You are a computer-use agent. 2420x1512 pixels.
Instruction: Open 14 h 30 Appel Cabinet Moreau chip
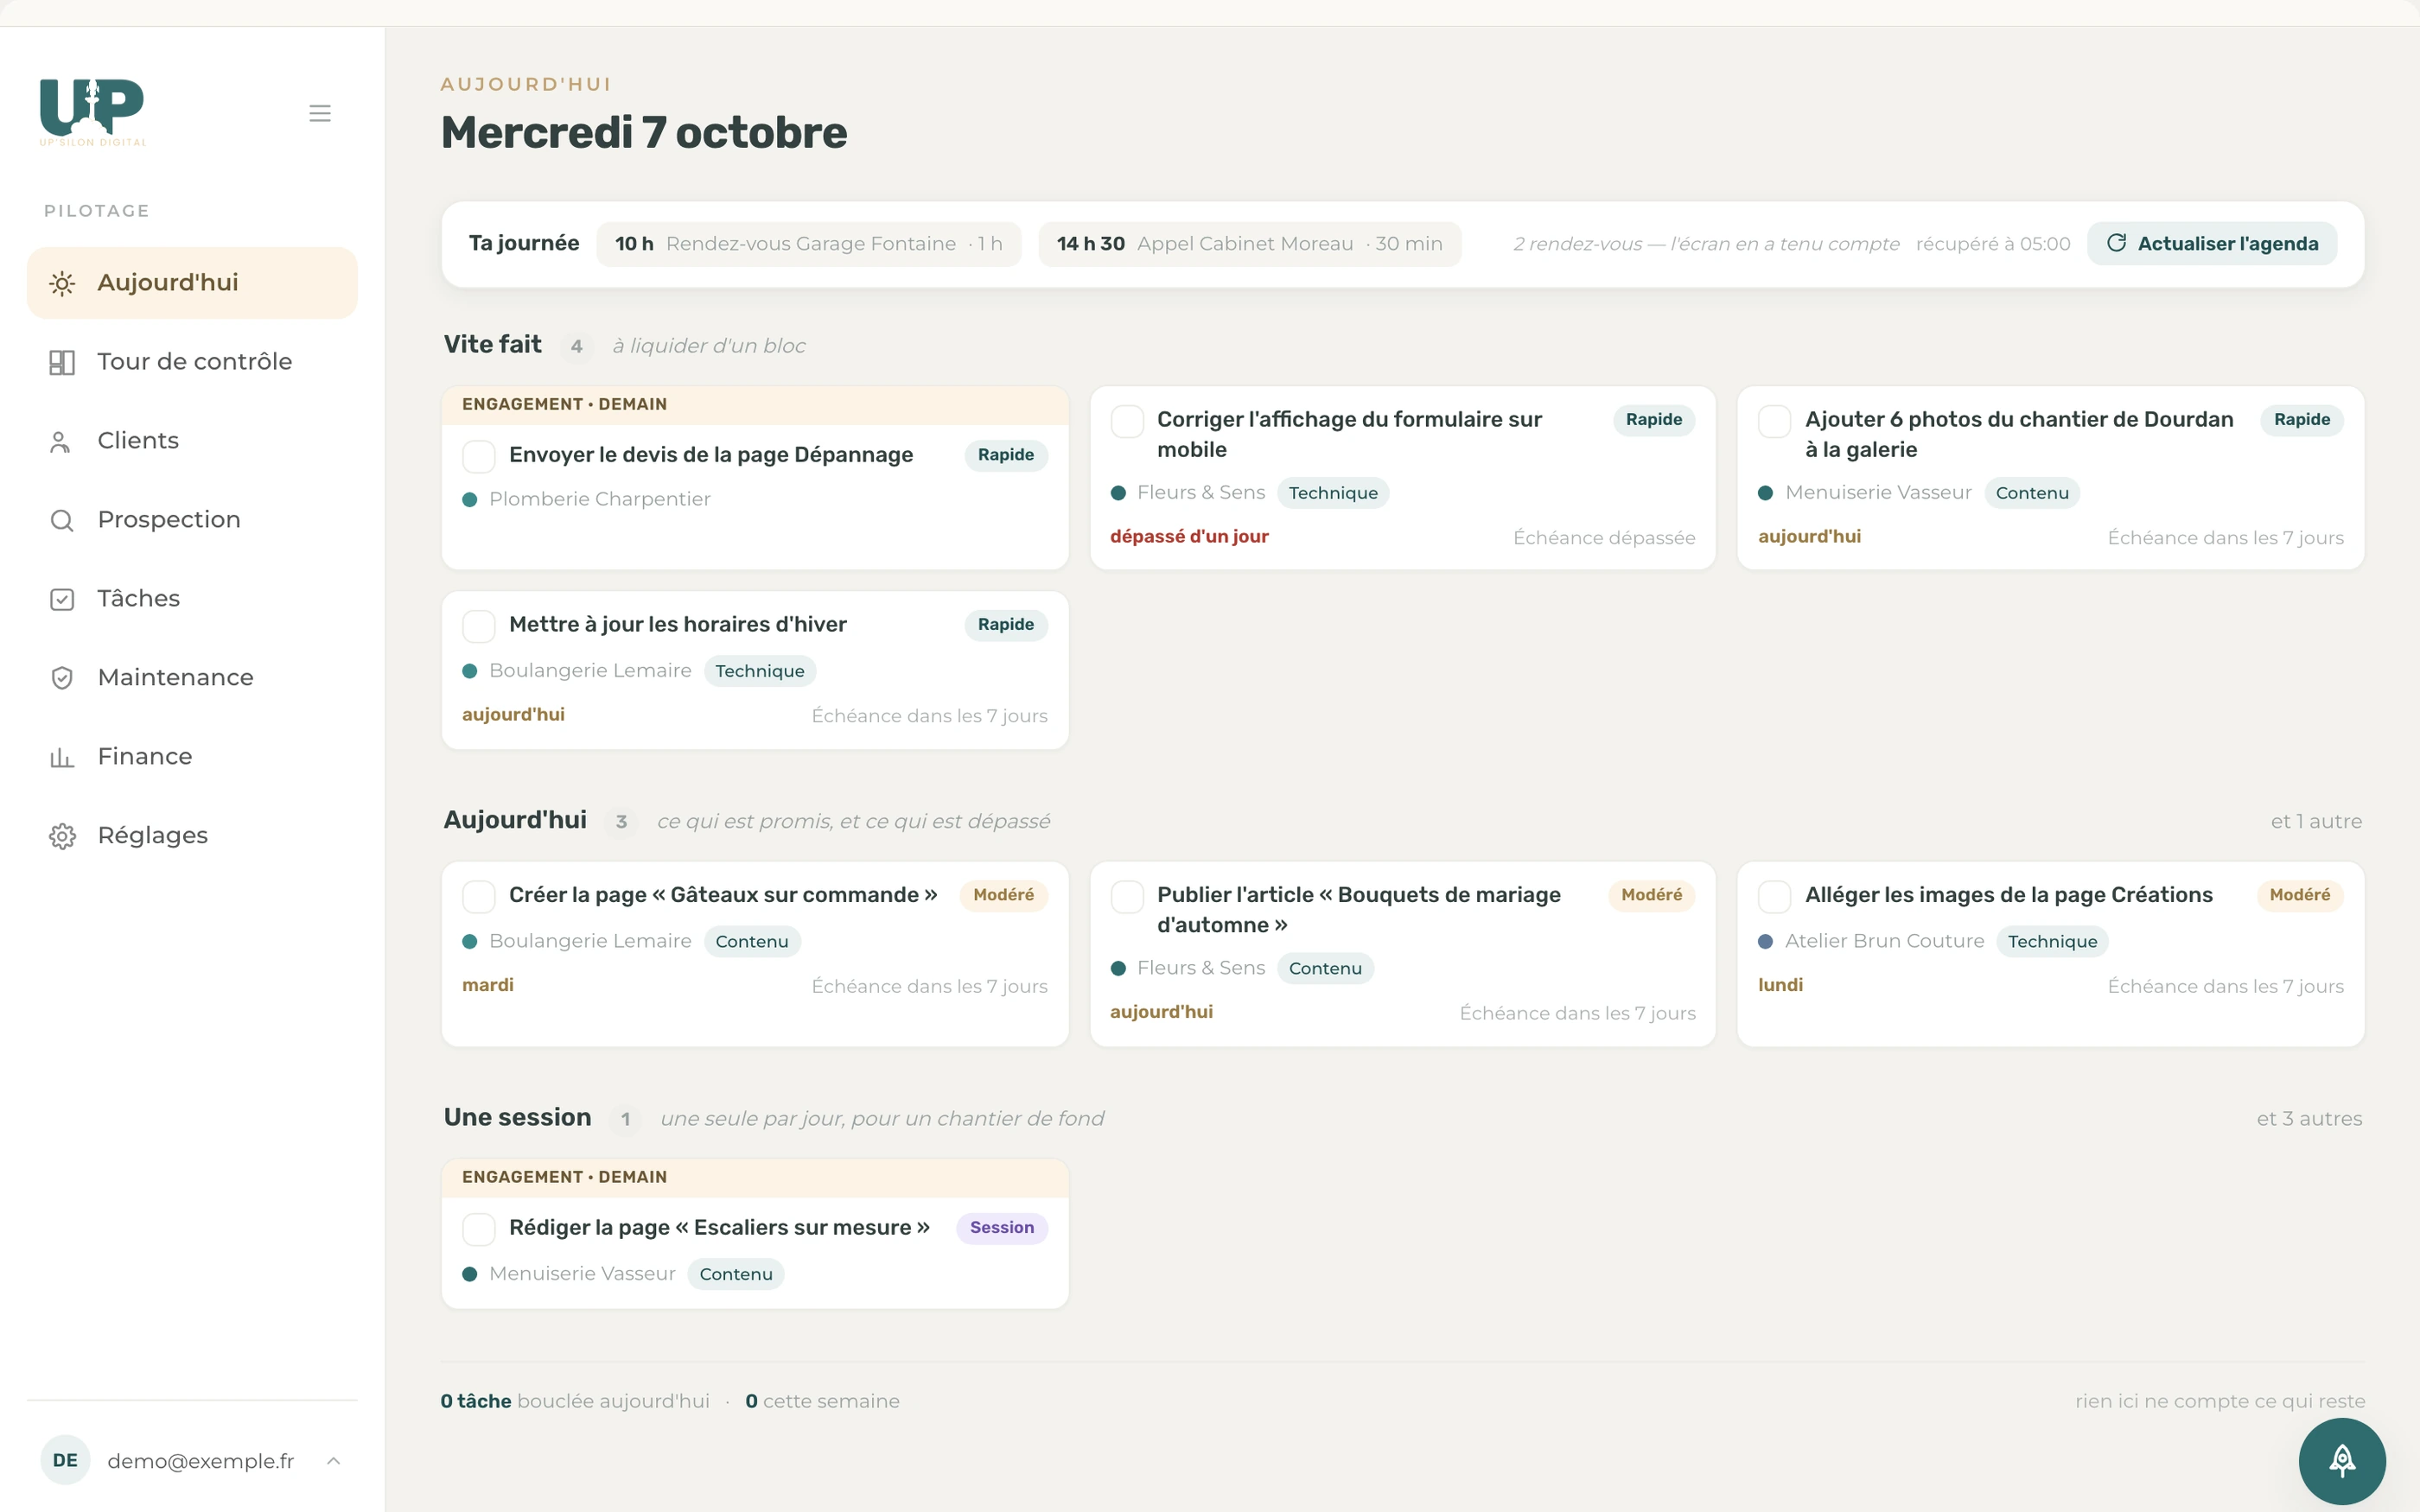[x=1250, y=244]
